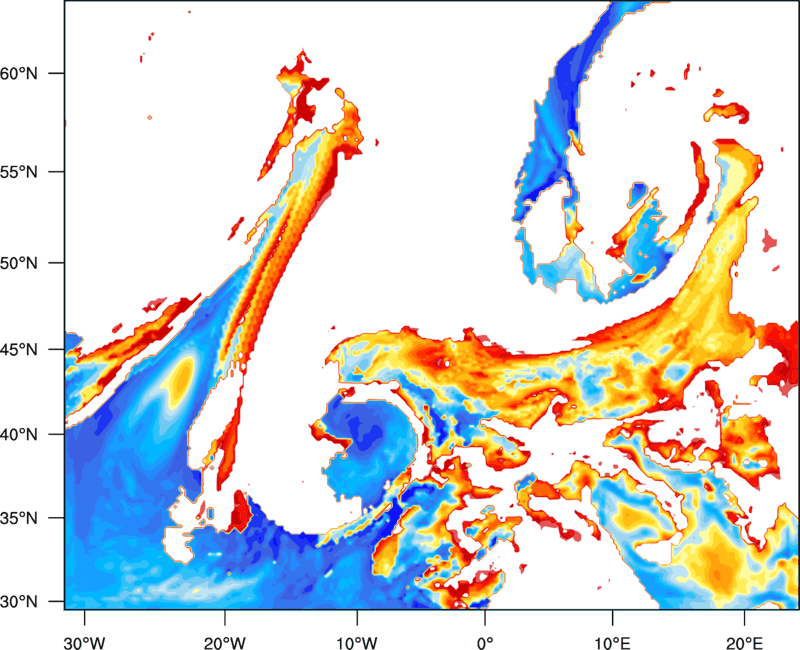Click the 45°N latitude label

pyautogui.click(x=19, y=350)
